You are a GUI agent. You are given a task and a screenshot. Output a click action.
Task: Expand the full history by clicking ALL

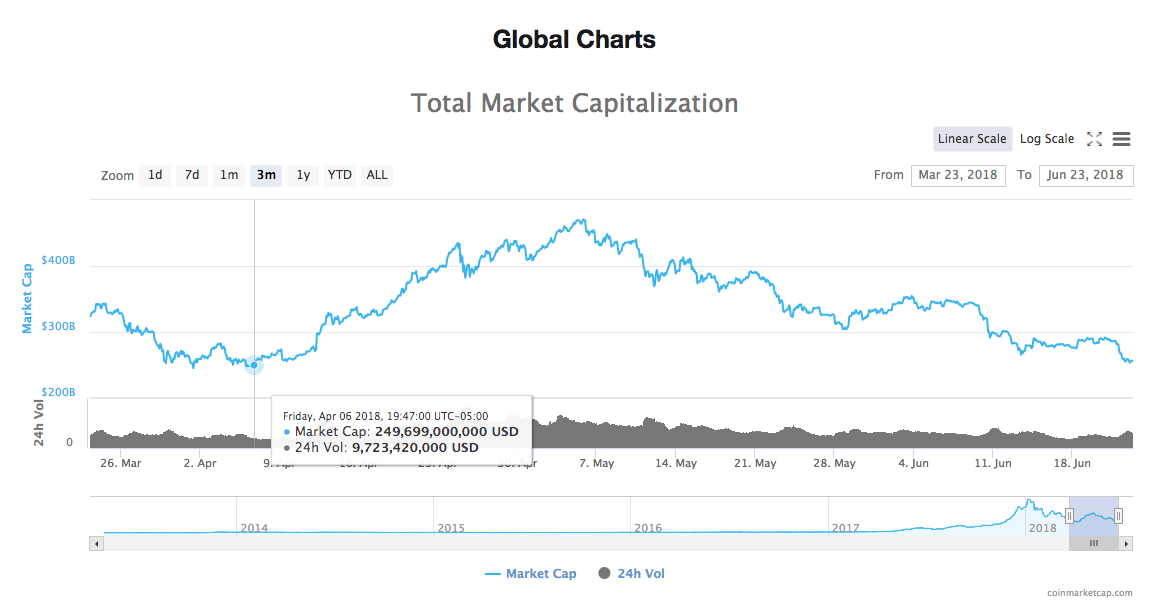point(376,175)
